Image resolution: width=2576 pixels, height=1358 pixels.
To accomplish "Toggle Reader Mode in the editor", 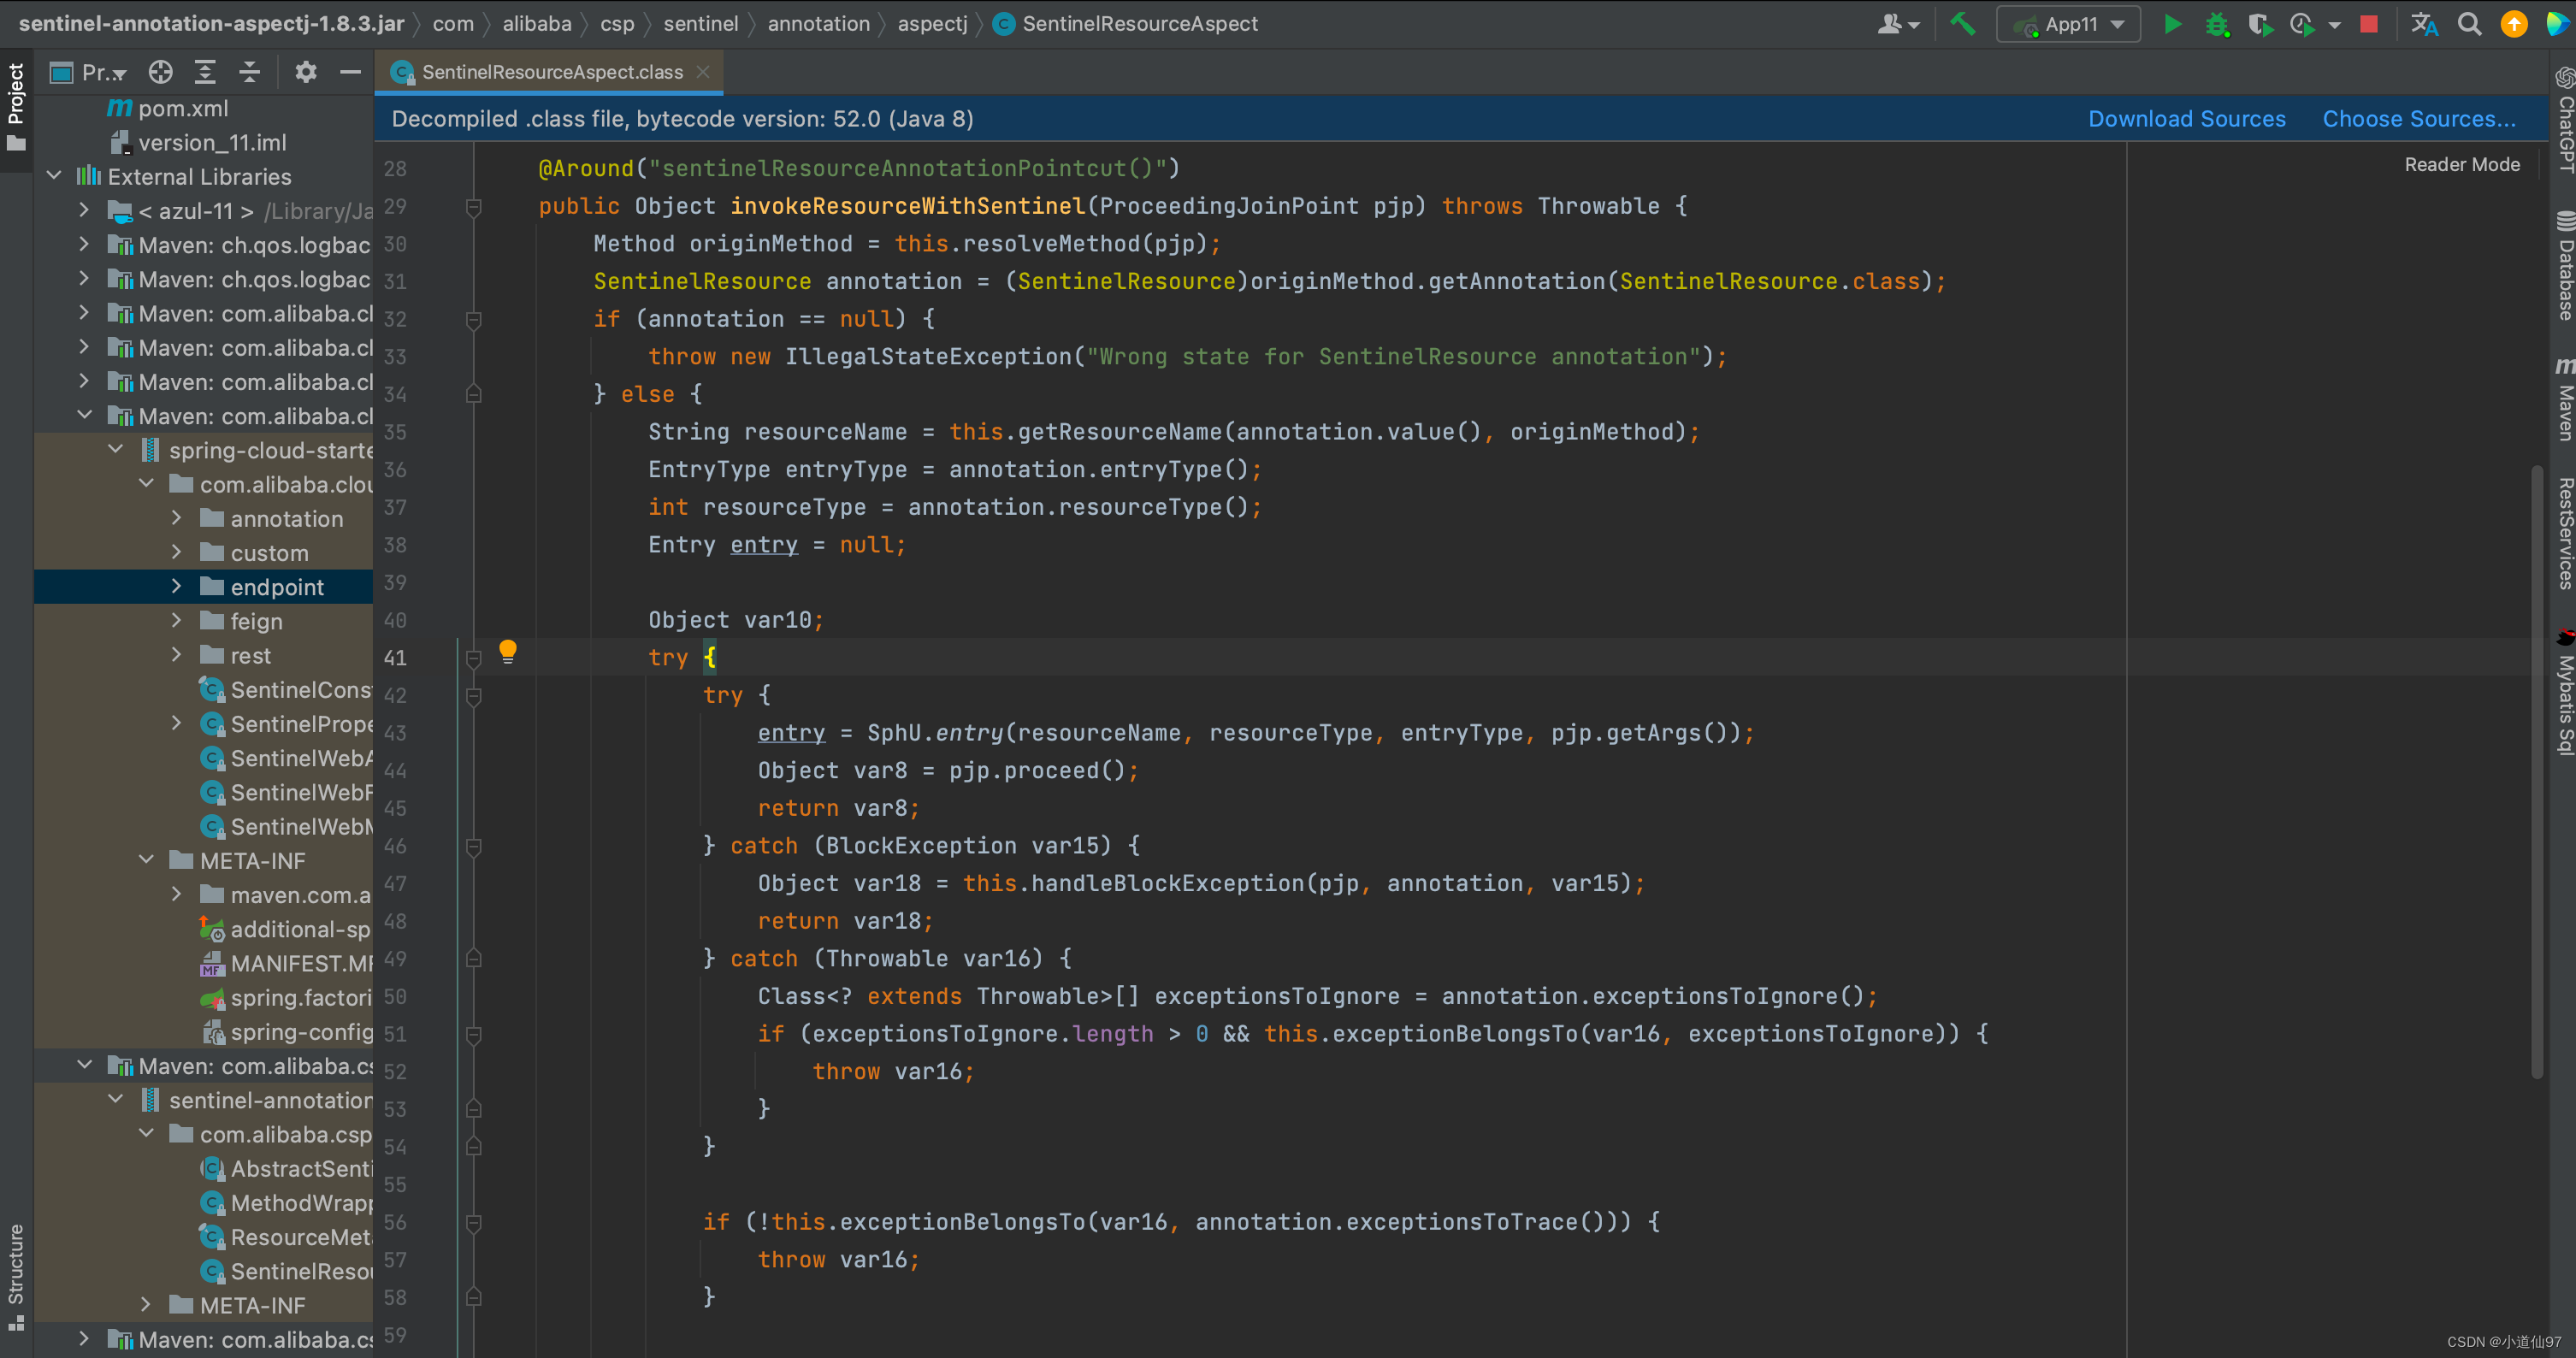I will point(2461,165).
